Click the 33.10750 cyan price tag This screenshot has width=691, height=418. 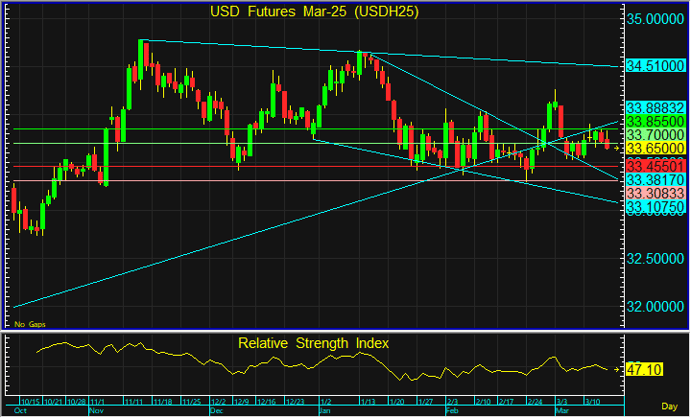[x=655, y=206]
